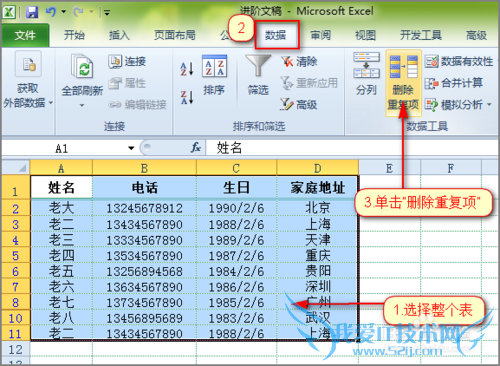Select row 5 header
The height and width of the screenshot is (366, 500).
(16, 256)
